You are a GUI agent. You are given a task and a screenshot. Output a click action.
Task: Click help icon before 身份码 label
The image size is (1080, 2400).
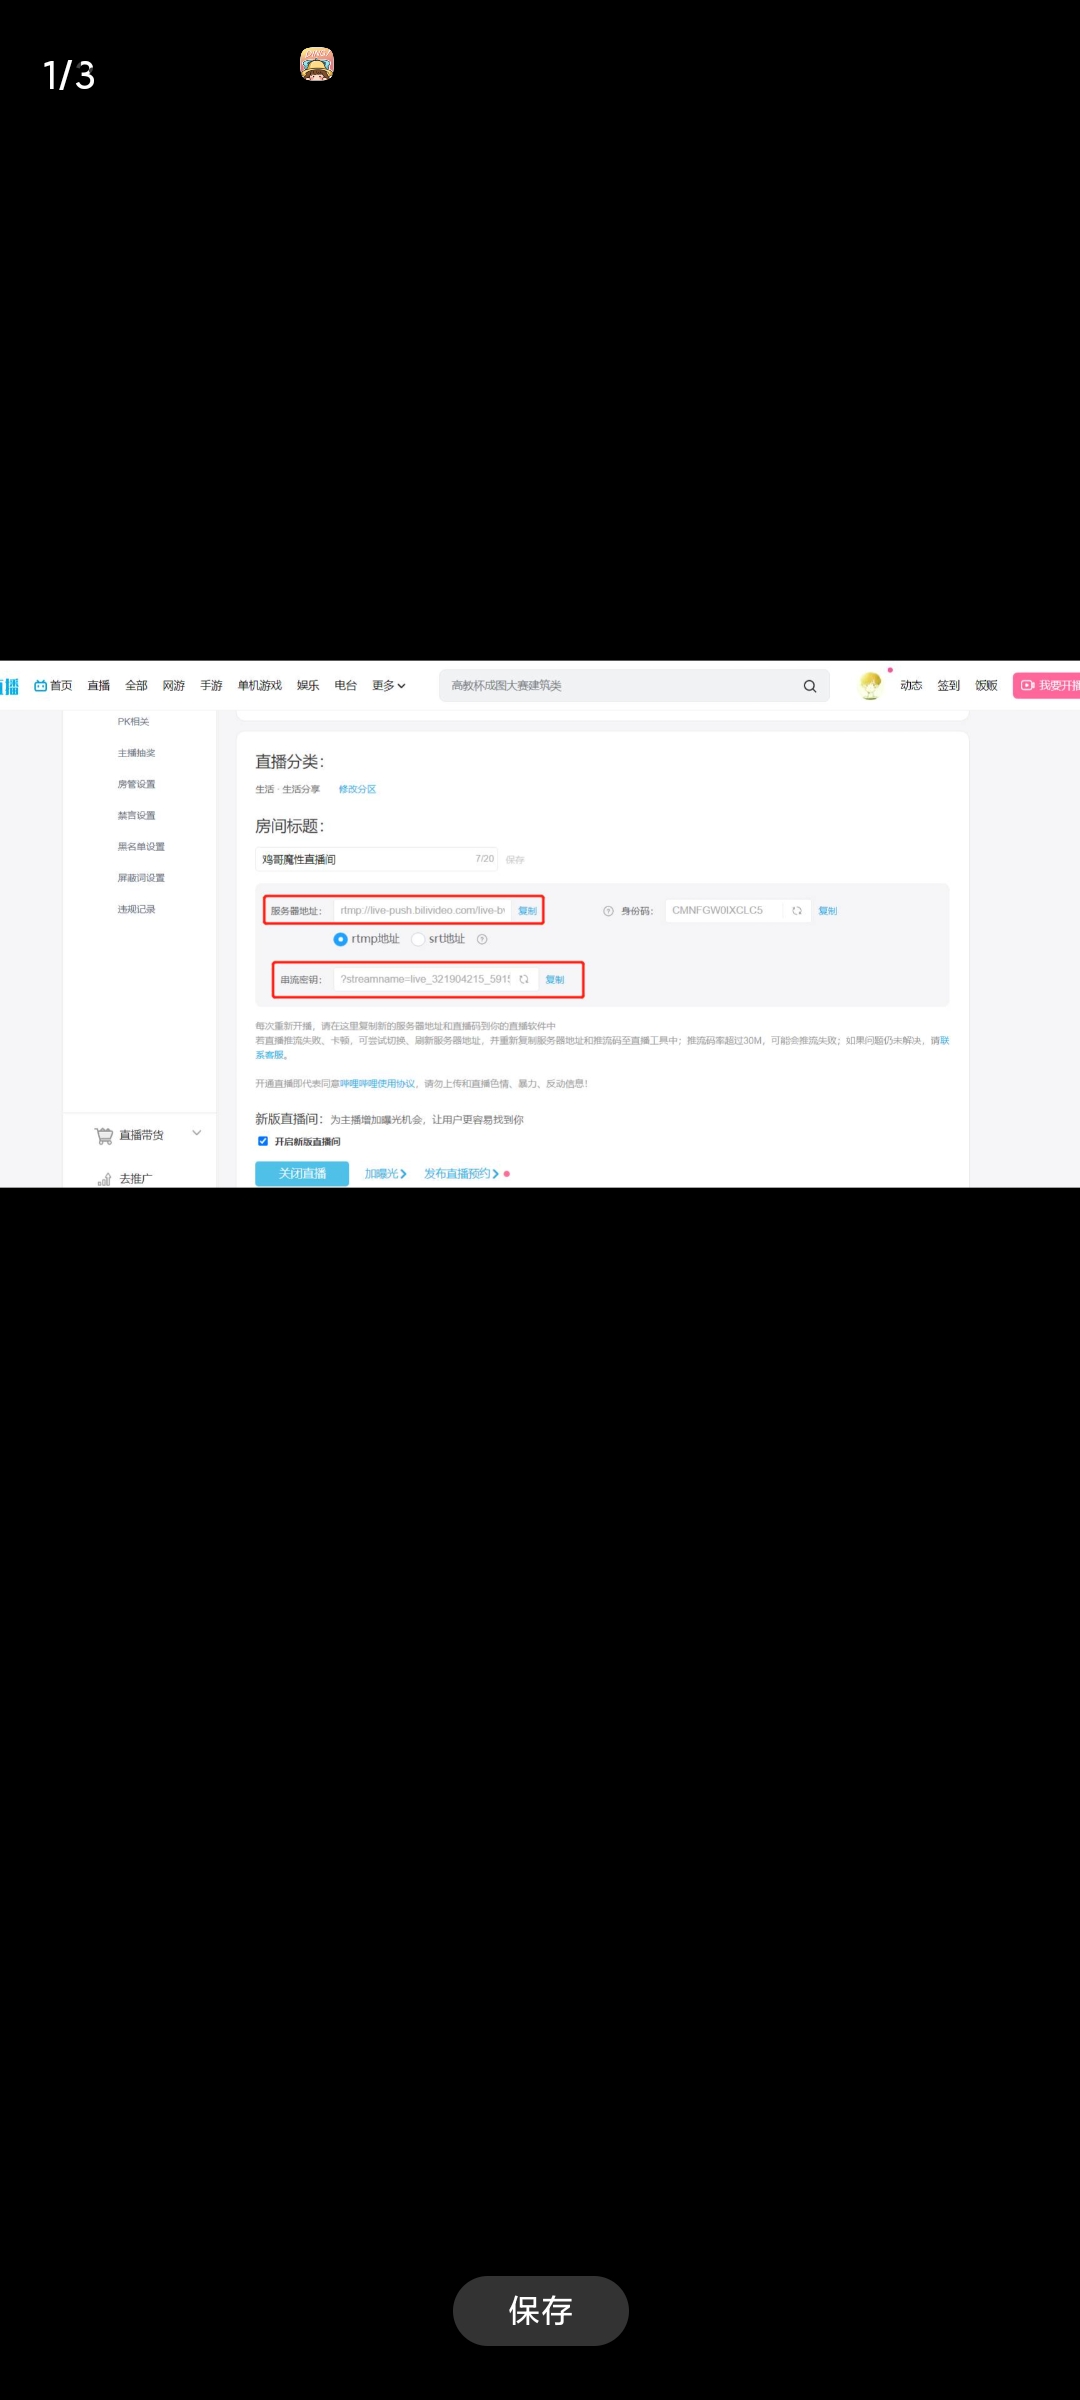pyautogui.click(x=608, y=911)
